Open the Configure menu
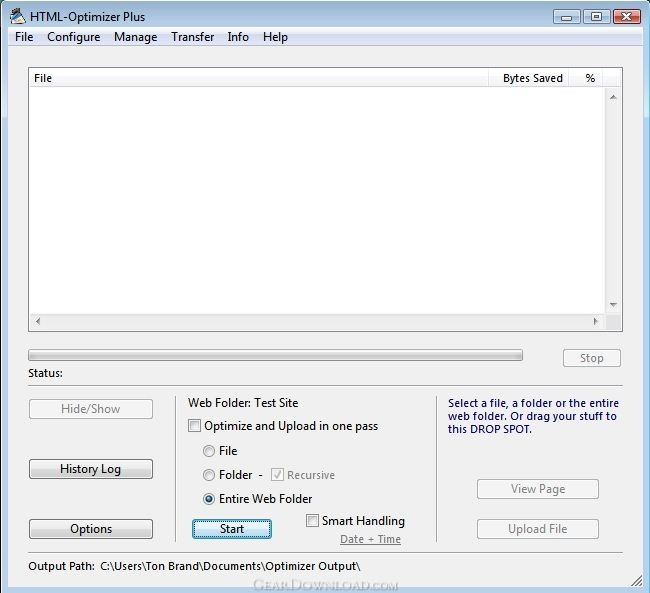Screen dimensions: 650x593 pos(74,37)
